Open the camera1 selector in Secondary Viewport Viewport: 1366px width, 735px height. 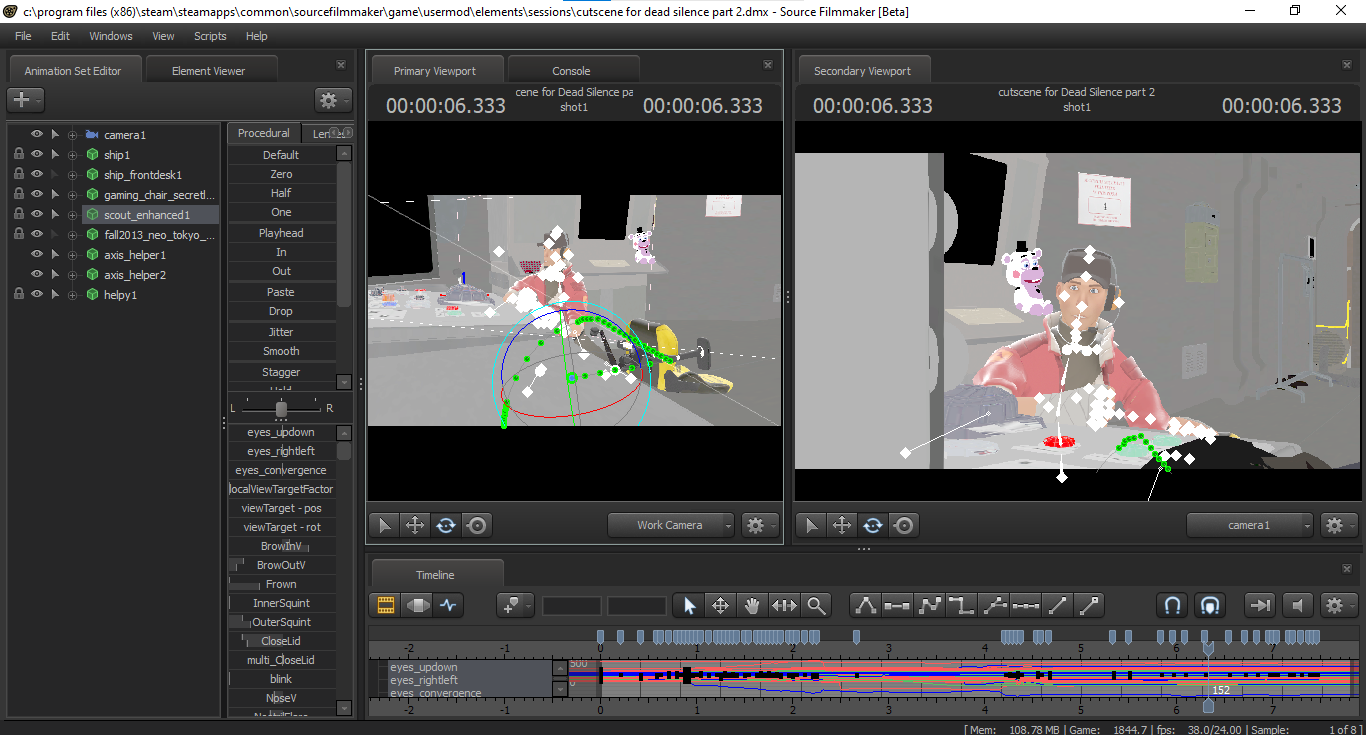pyautogui.click(x=1250, y=525)
